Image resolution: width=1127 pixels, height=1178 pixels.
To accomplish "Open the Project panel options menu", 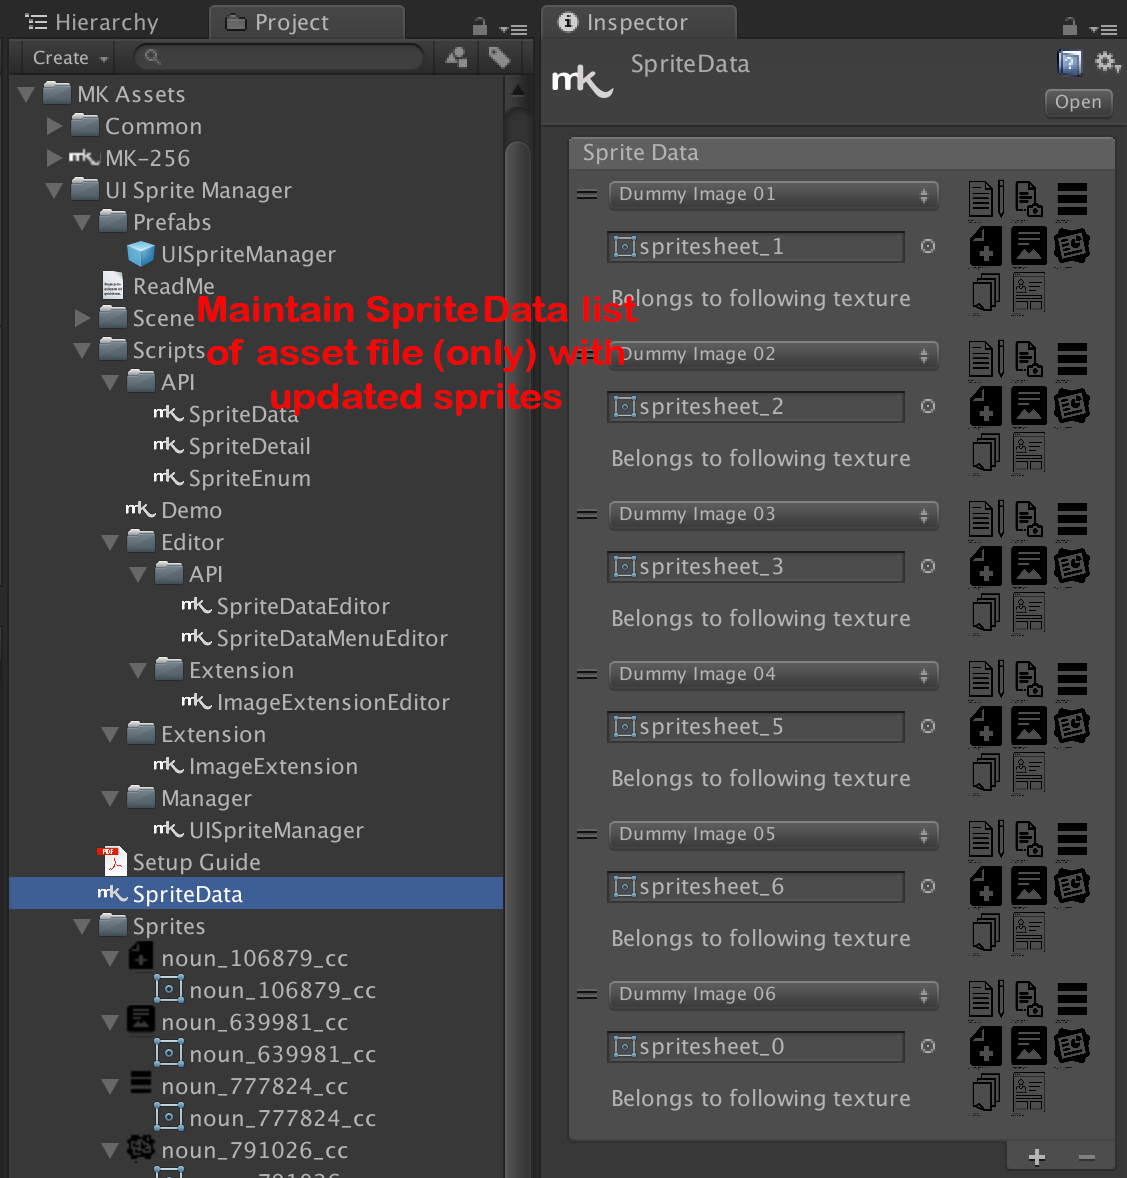I will [x=514, y=30].
